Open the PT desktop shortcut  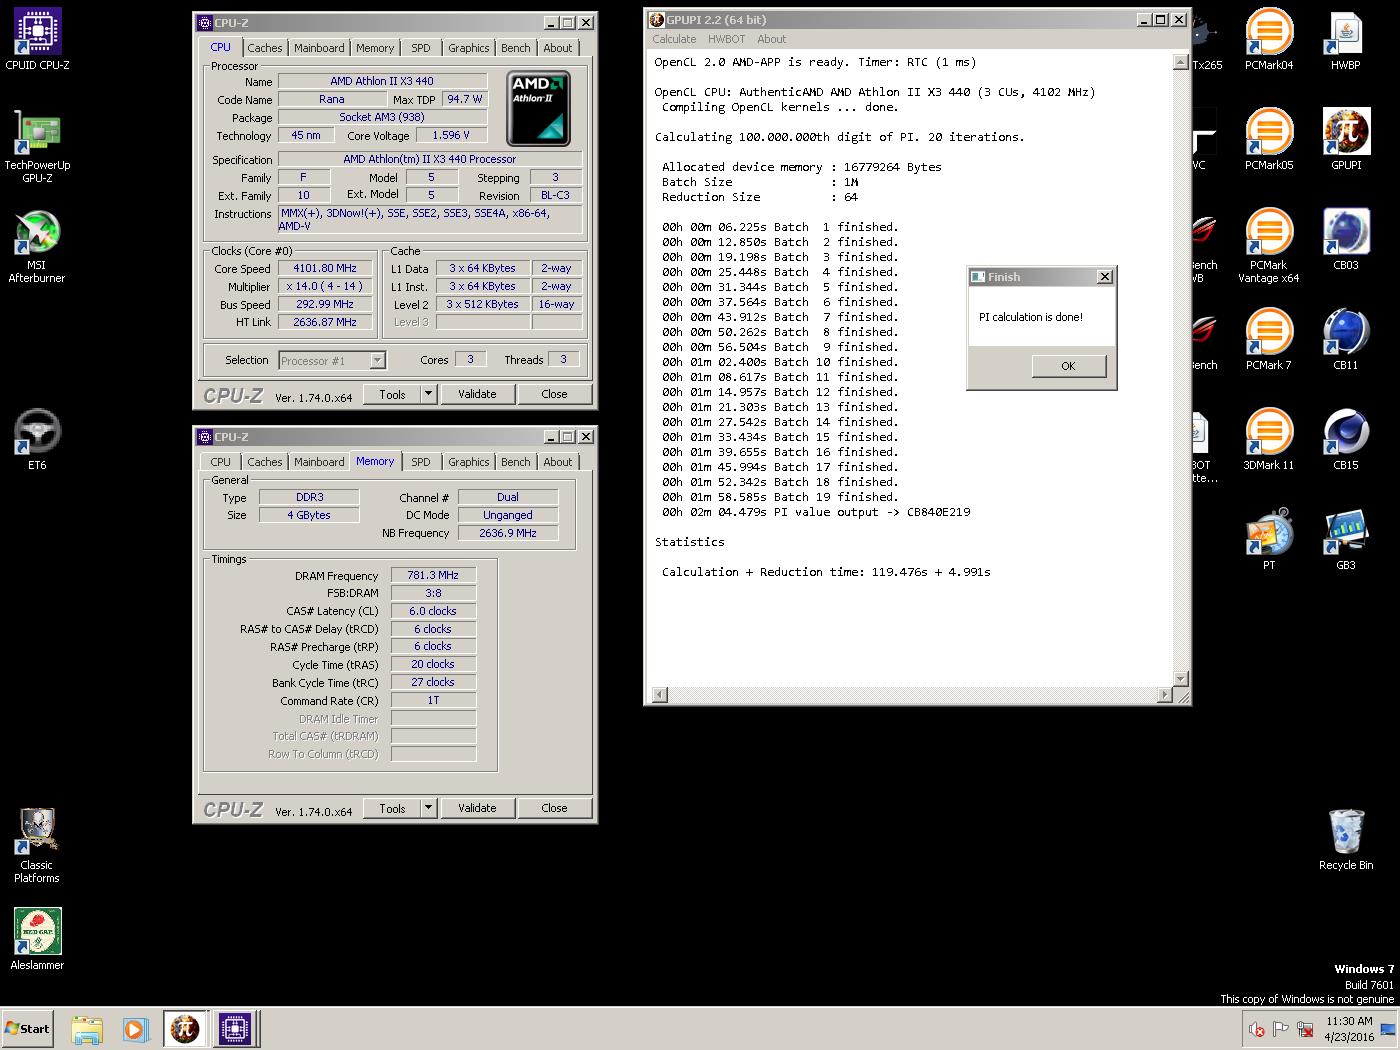(x=1269, y=540)
